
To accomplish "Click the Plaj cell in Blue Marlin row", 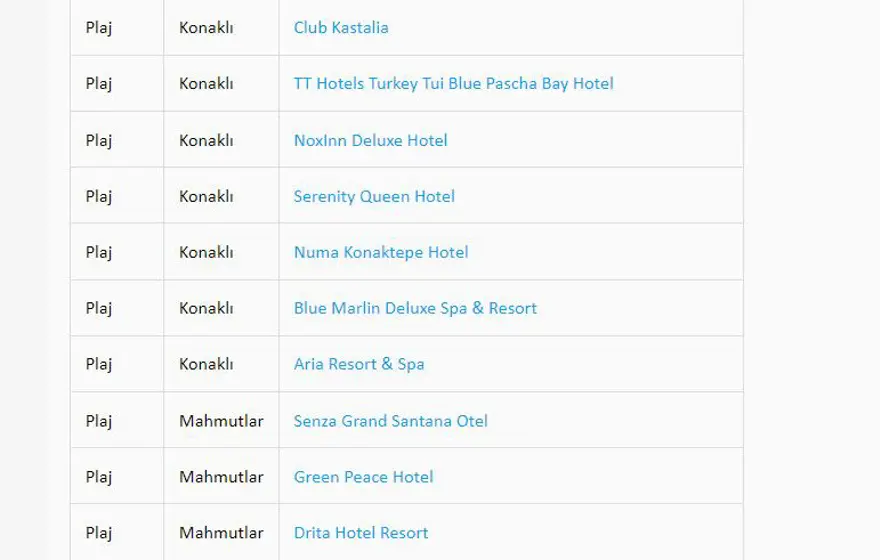I will click(99, 308).
